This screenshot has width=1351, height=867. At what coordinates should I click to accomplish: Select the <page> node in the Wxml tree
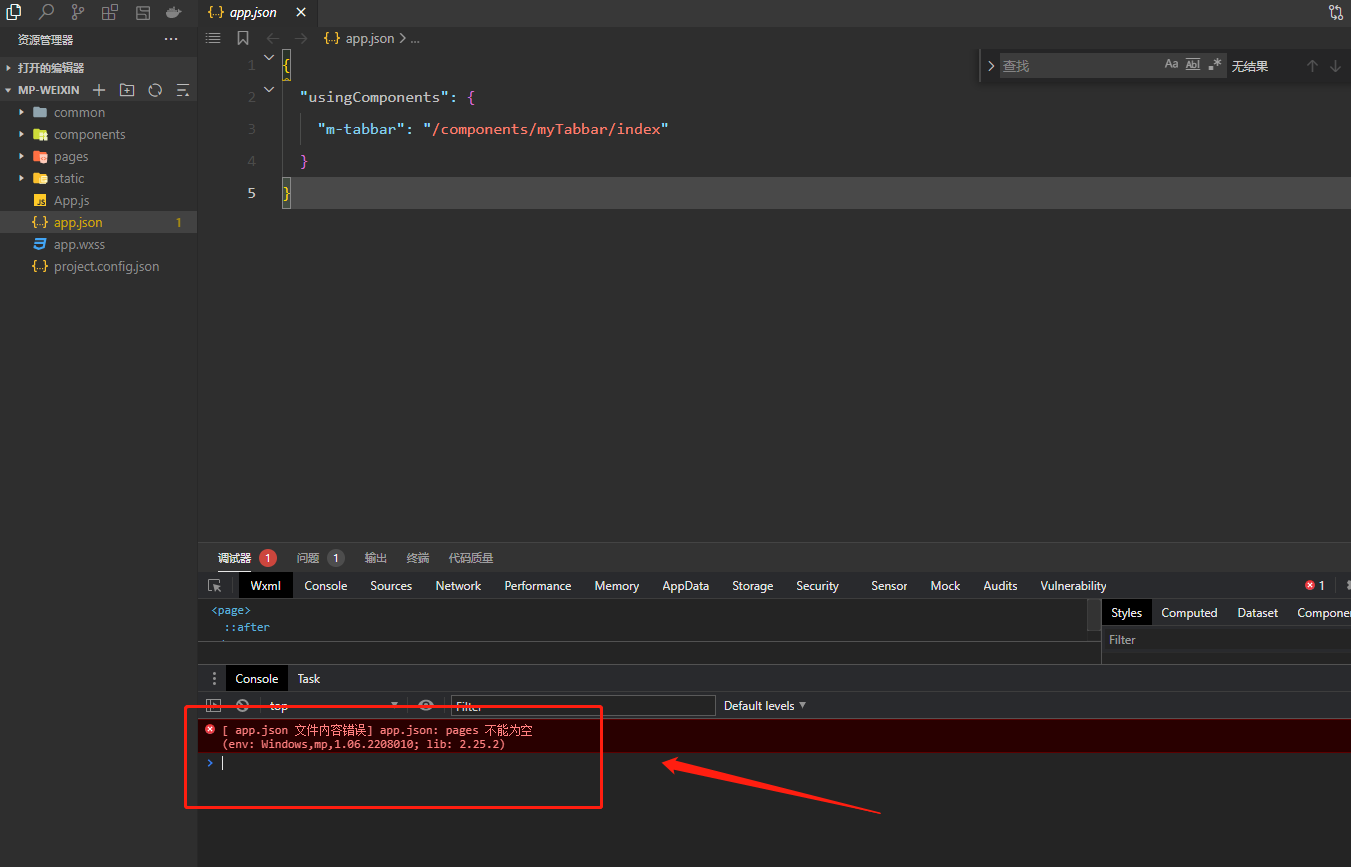[231, 610]
